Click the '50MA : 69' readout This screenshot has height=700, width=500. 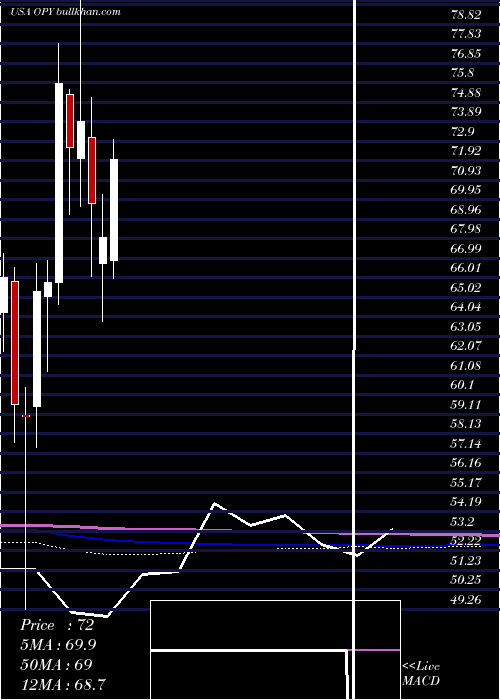coord(56,664)
